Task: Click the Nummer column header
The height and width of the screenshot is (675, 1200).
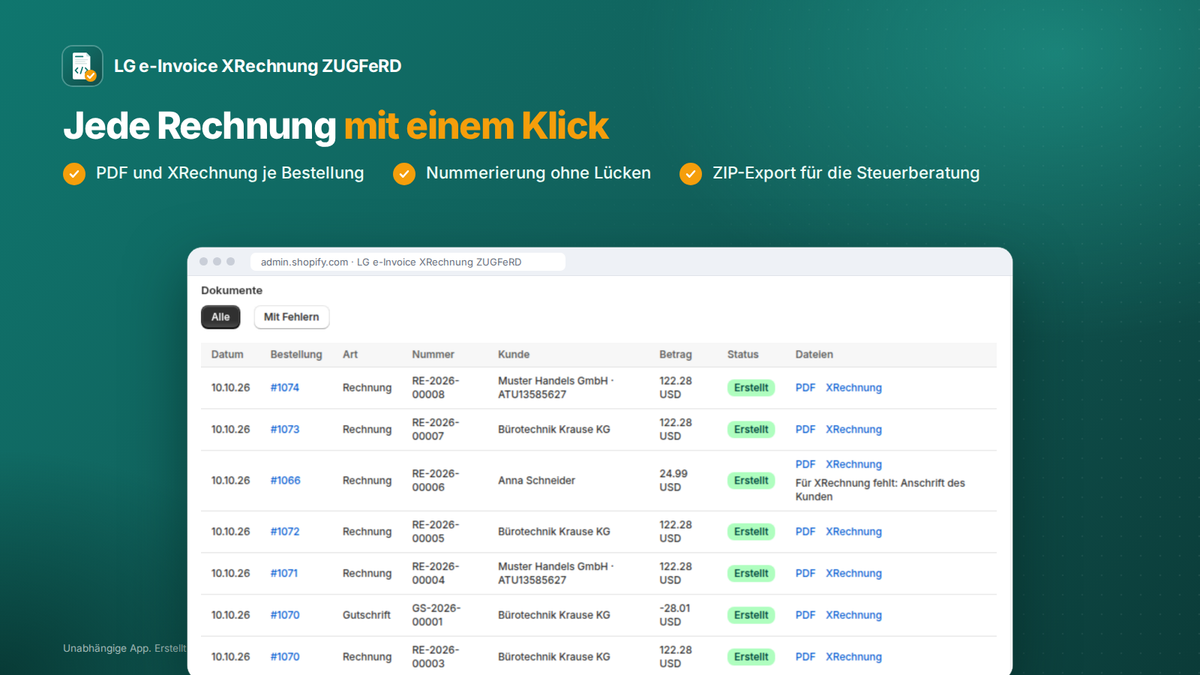Action: pyautogui.click(x=433, y=355)
